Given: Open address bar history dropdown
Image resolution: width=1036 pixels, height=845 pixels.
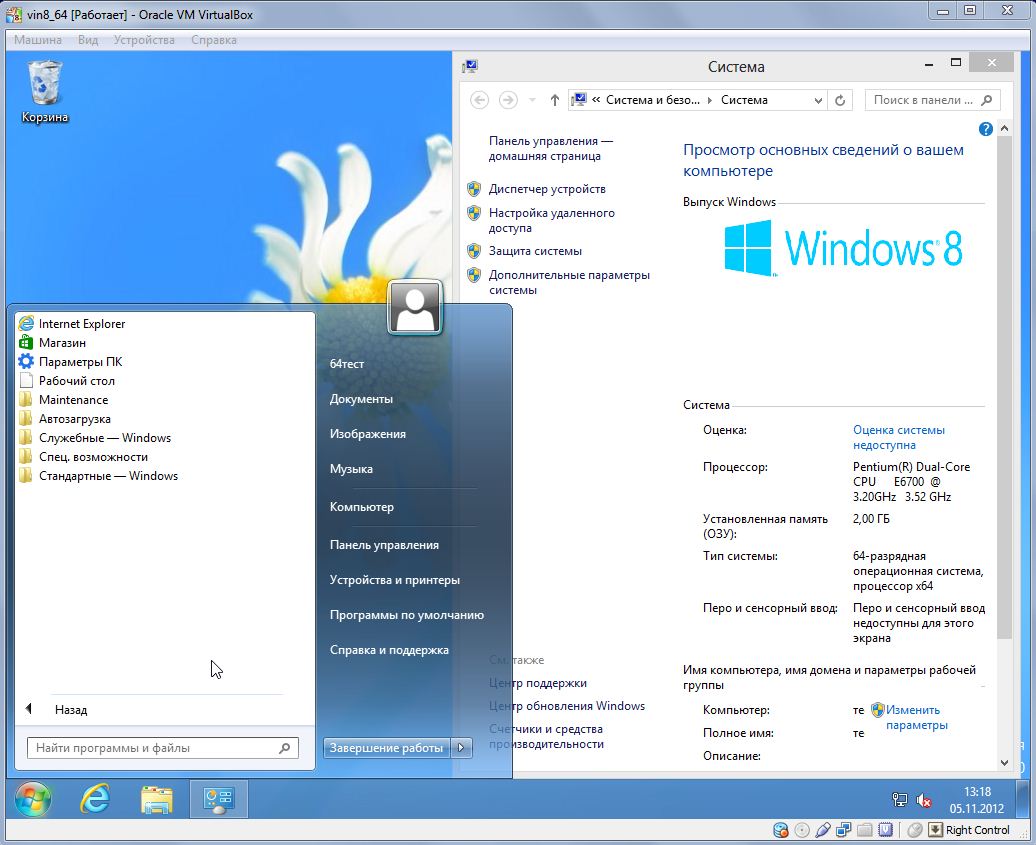Looking at the screenshot, I should (818, 100).
